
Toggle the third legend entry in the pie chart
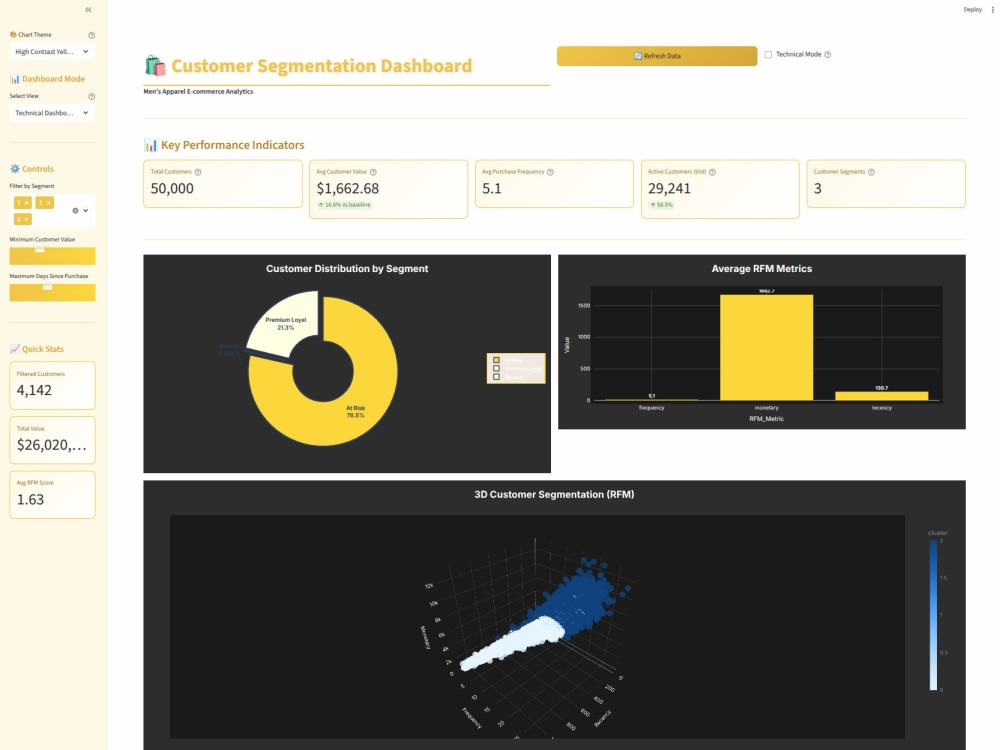[x=515, y=377]
